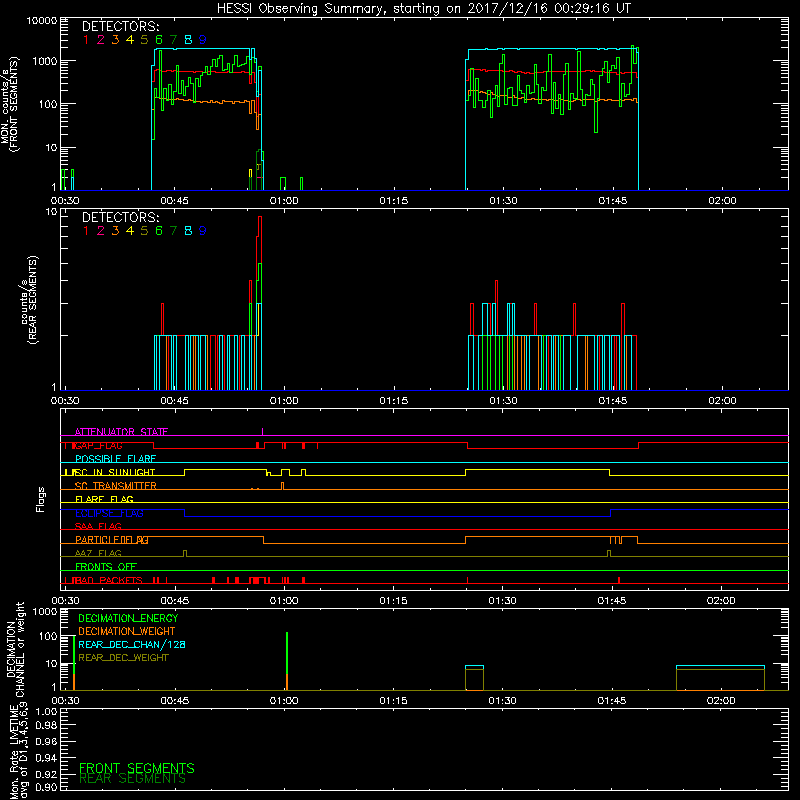800x800 pixels.
Task: Select DETECTORS: legend heading in front segments plot
Action: pyautogui.click(x=120, y=26)
